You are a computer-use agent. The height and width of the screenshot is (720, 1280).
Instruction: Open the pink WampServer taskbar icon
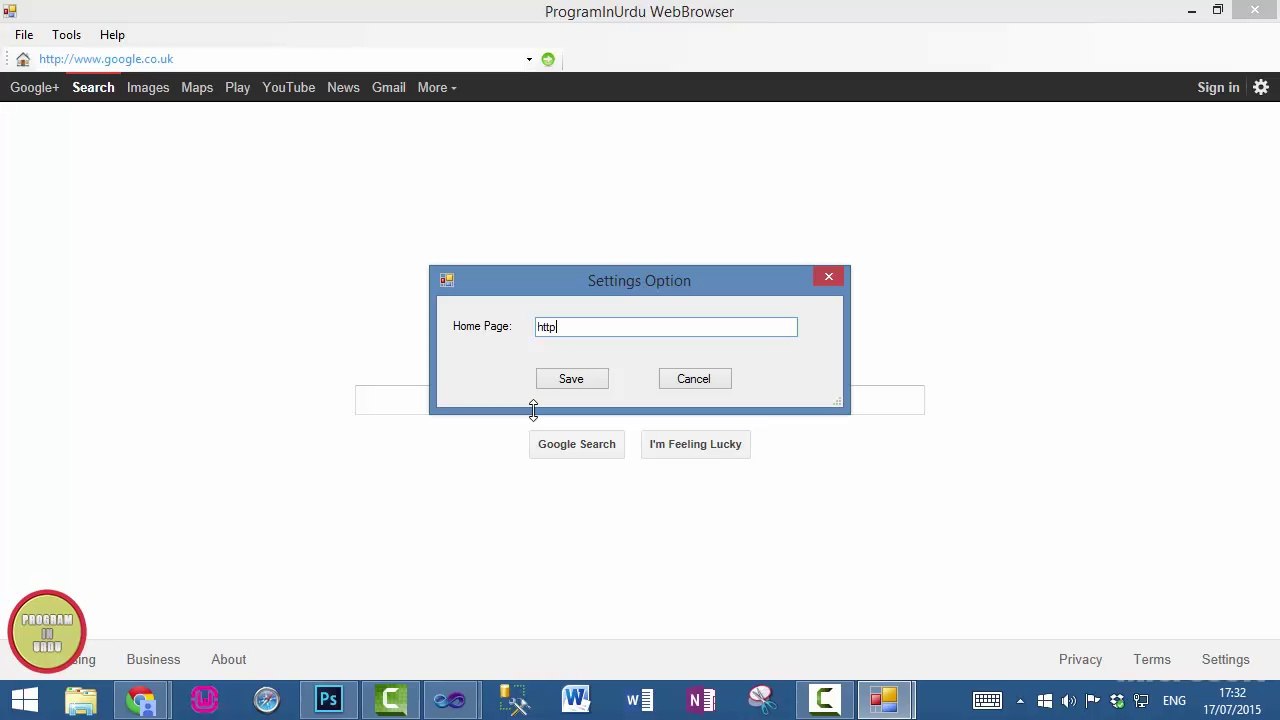tap(205, 700)
